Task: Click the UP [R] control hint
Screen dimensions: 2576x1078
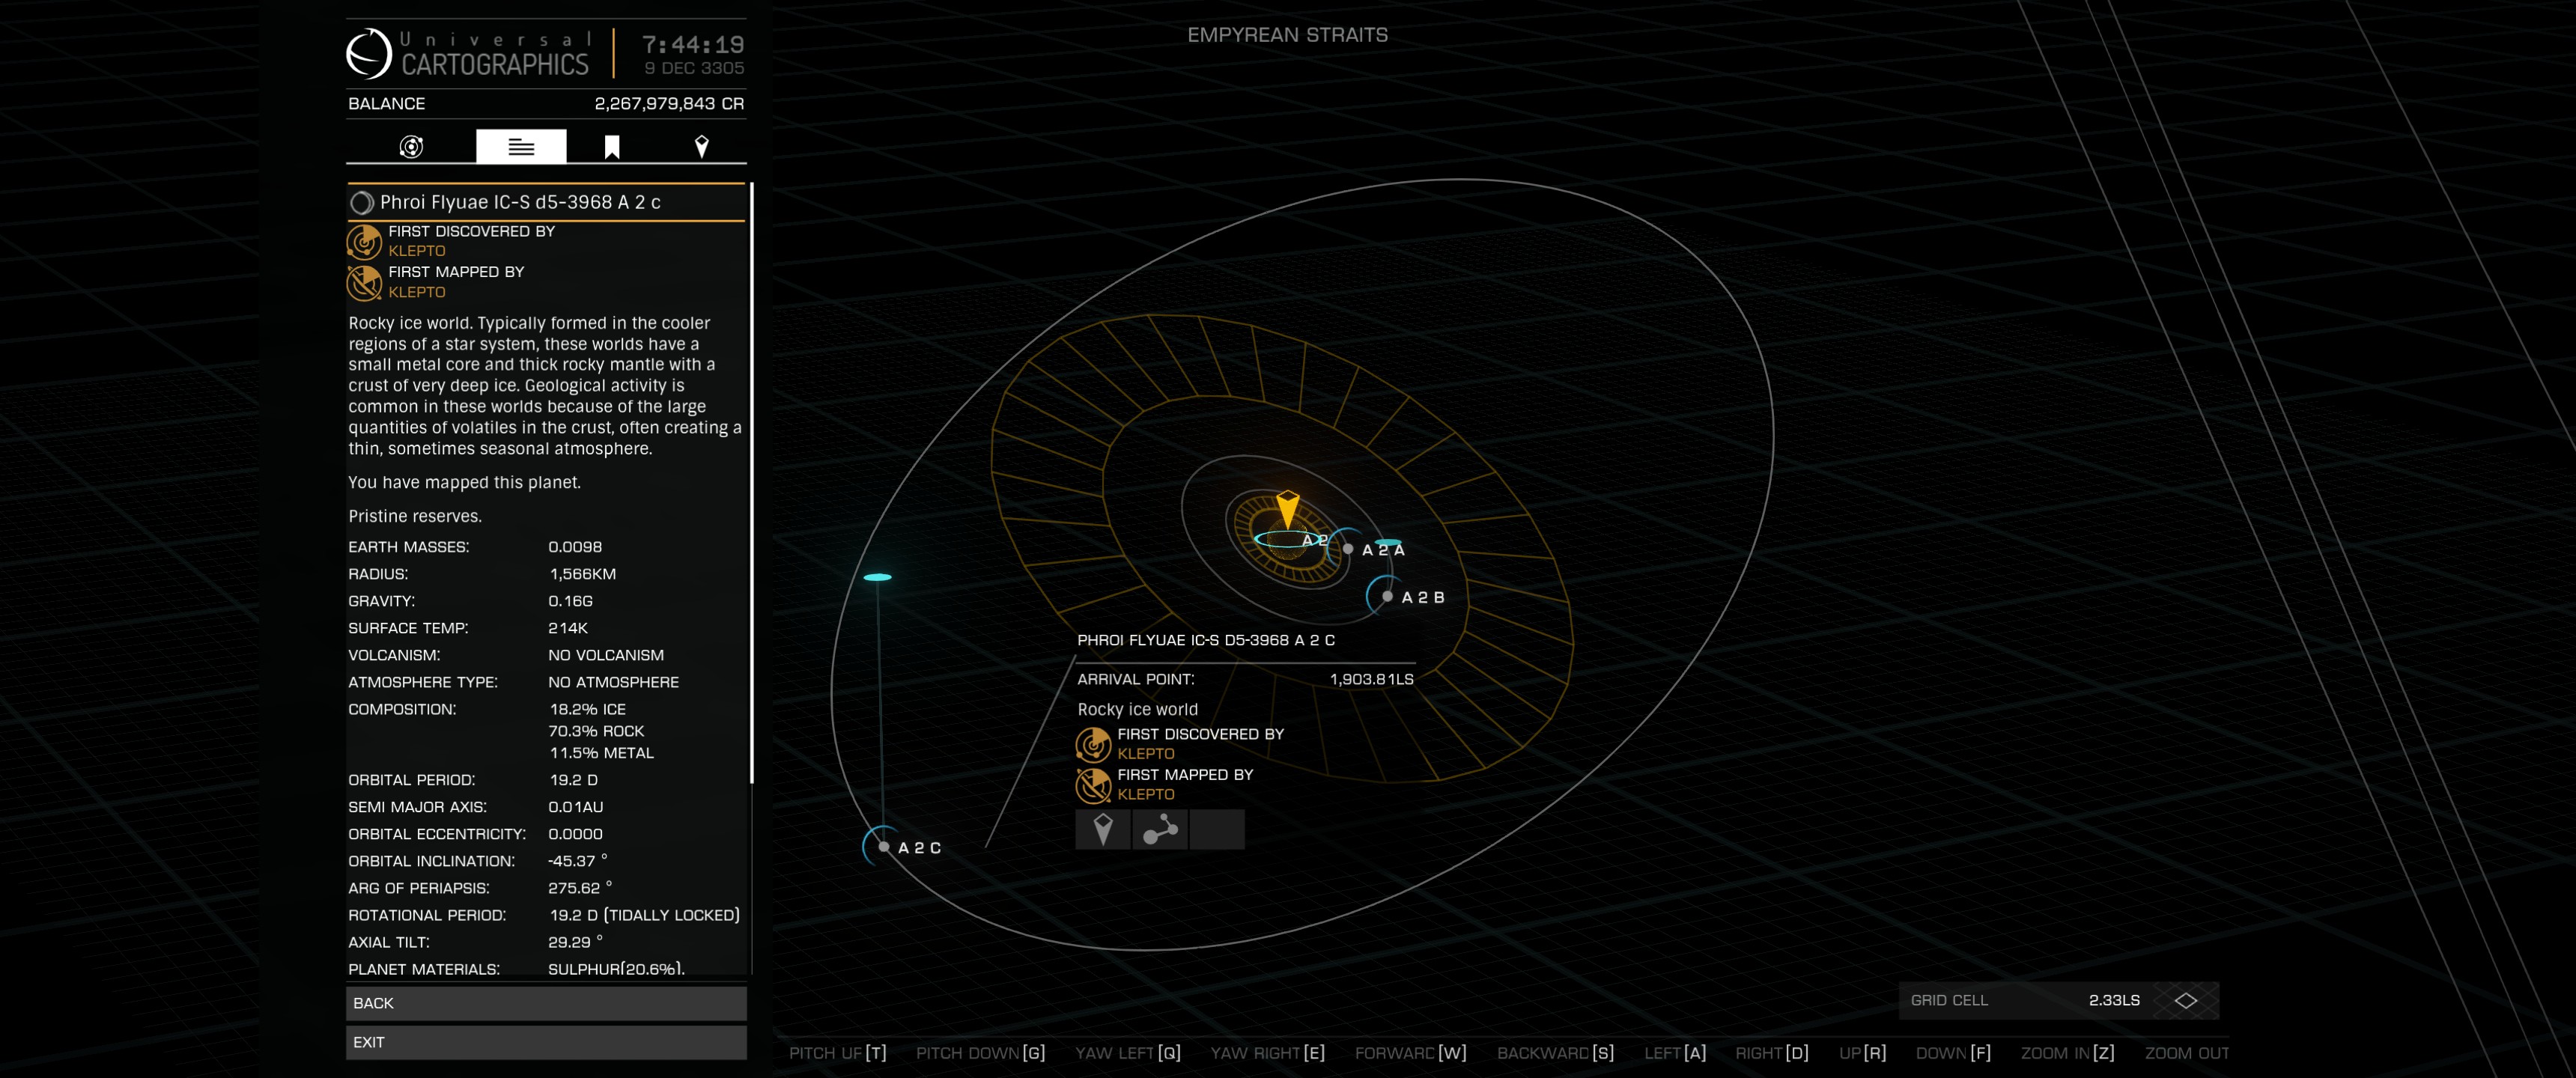Action: point(1863,1053)
